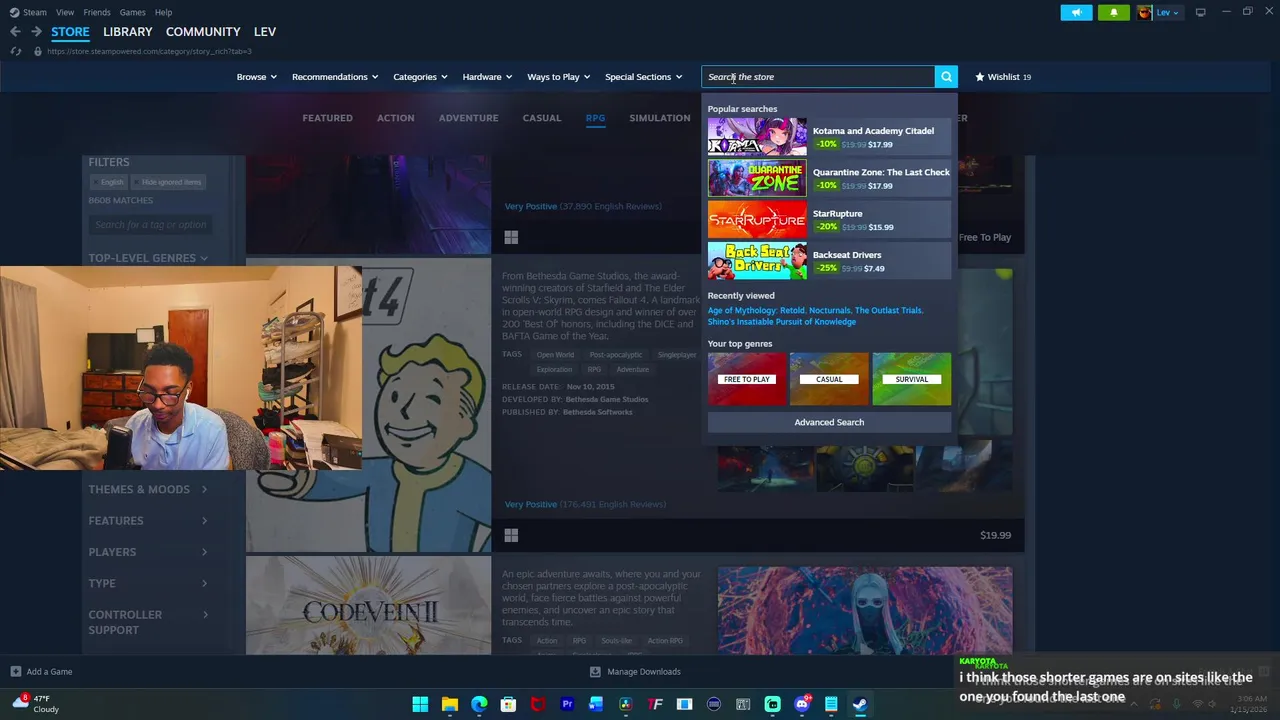Click the Post-apocalyptic tag on Fallout 4
Screen dimensions: 1280x720
tap(615, 355)
